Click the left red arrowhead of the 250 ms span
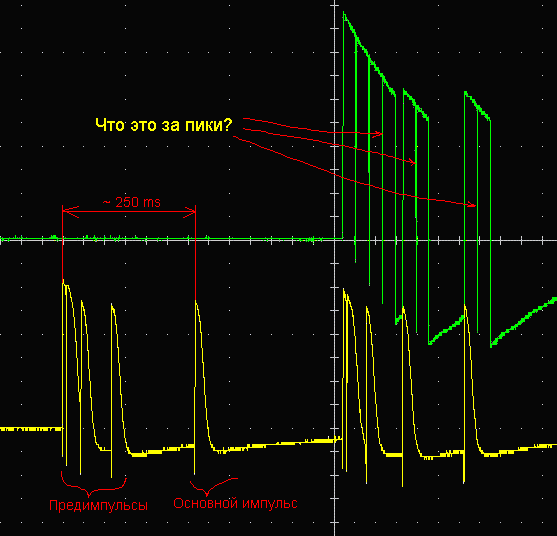Image resolution: width=557 pixels, height=536 pixels. click(x=70, y=212)
